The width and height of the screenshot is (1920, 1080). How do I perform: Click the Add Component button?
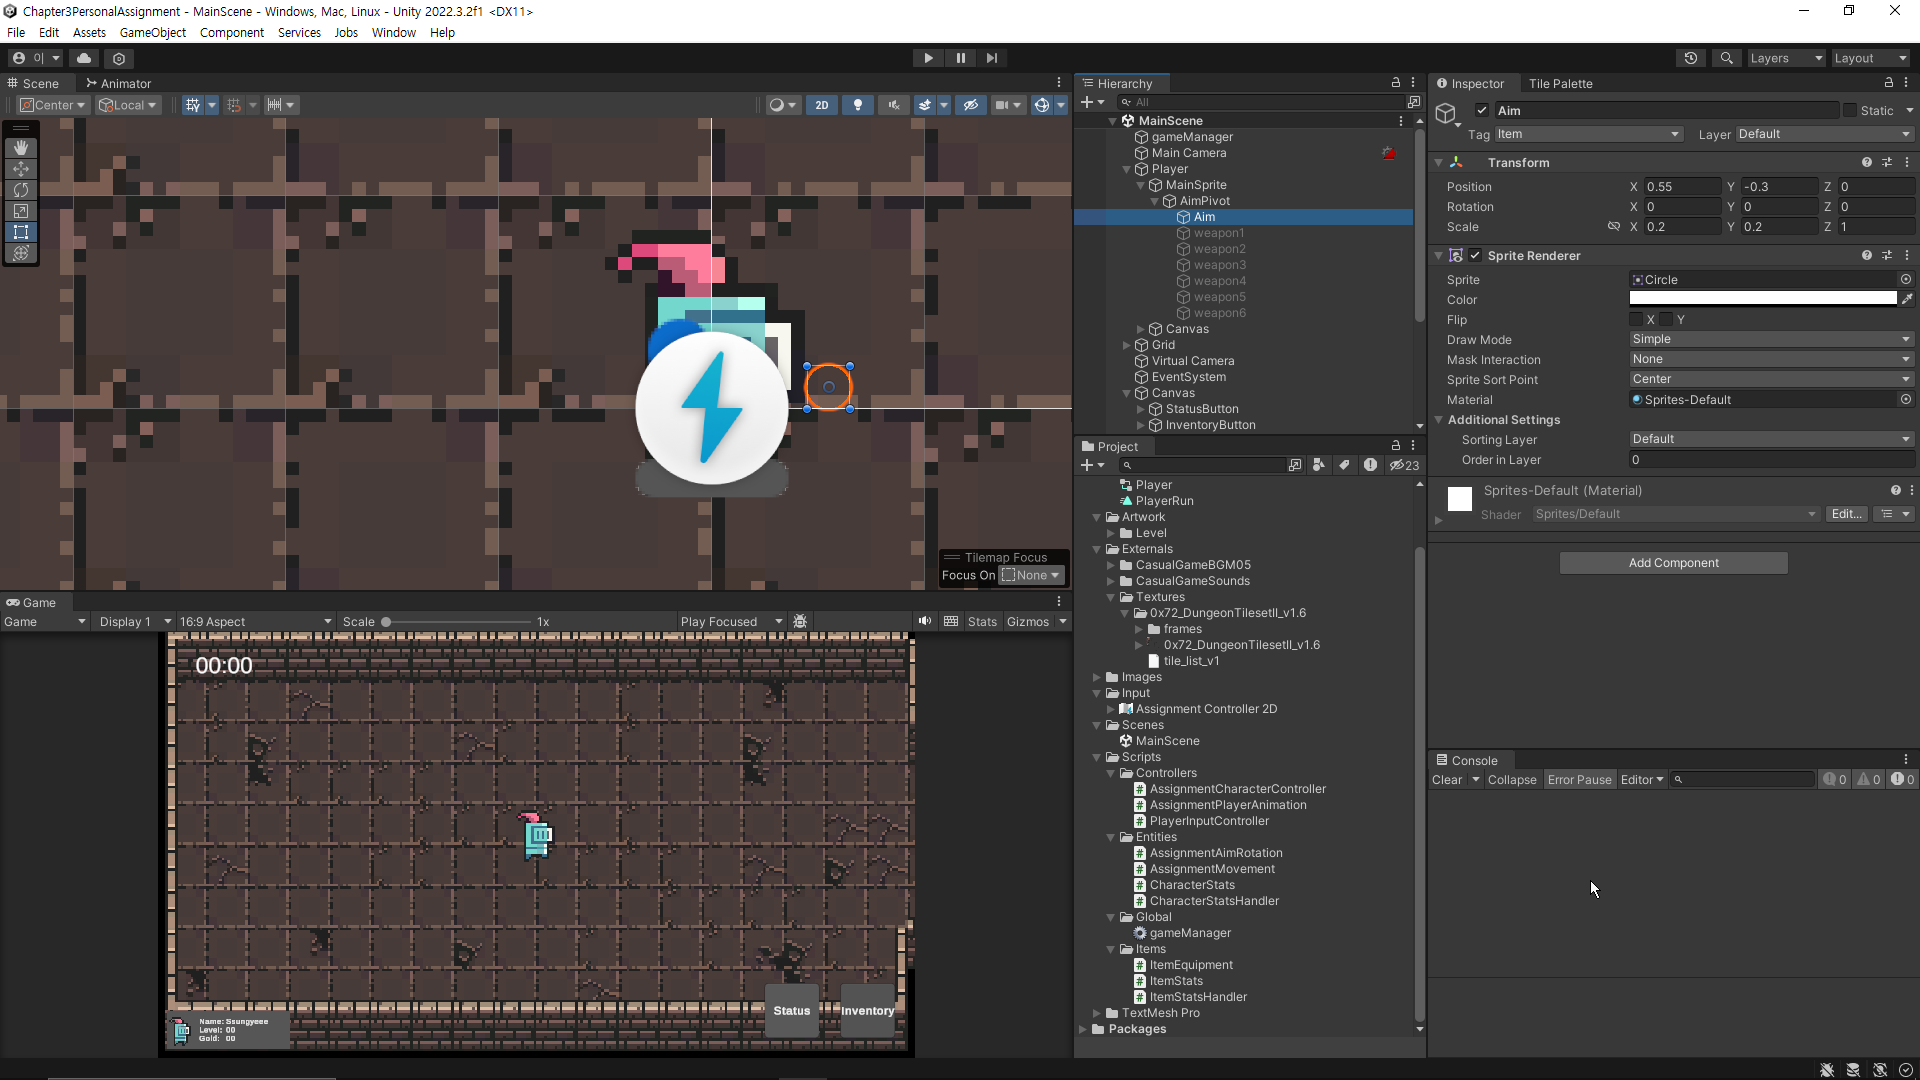coord(1673,563)
